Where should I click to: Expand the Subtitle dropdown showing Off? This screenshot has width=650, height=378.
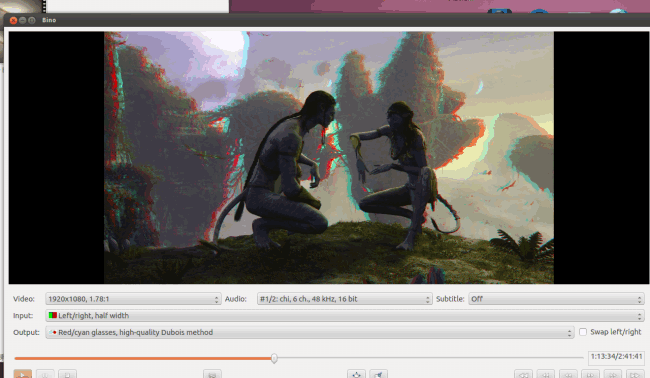[x=556, y=299]
